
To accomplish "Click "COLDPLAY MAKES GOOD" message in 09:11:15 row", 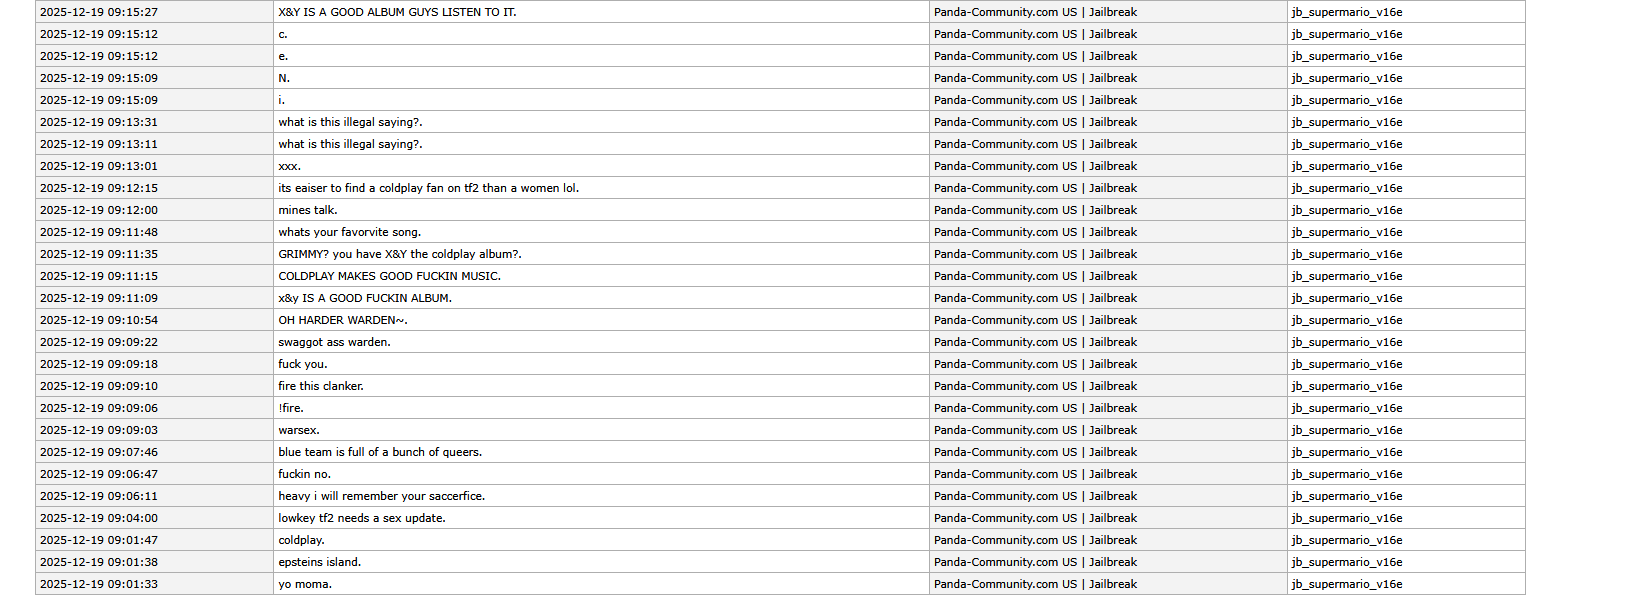I will 389,276.
